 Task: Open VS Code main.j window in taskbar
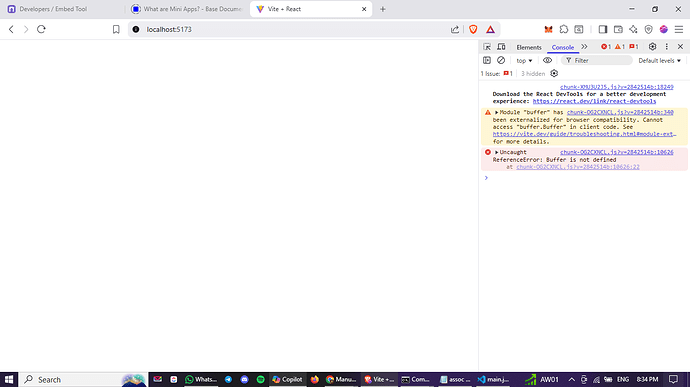(x=494, y=380)
